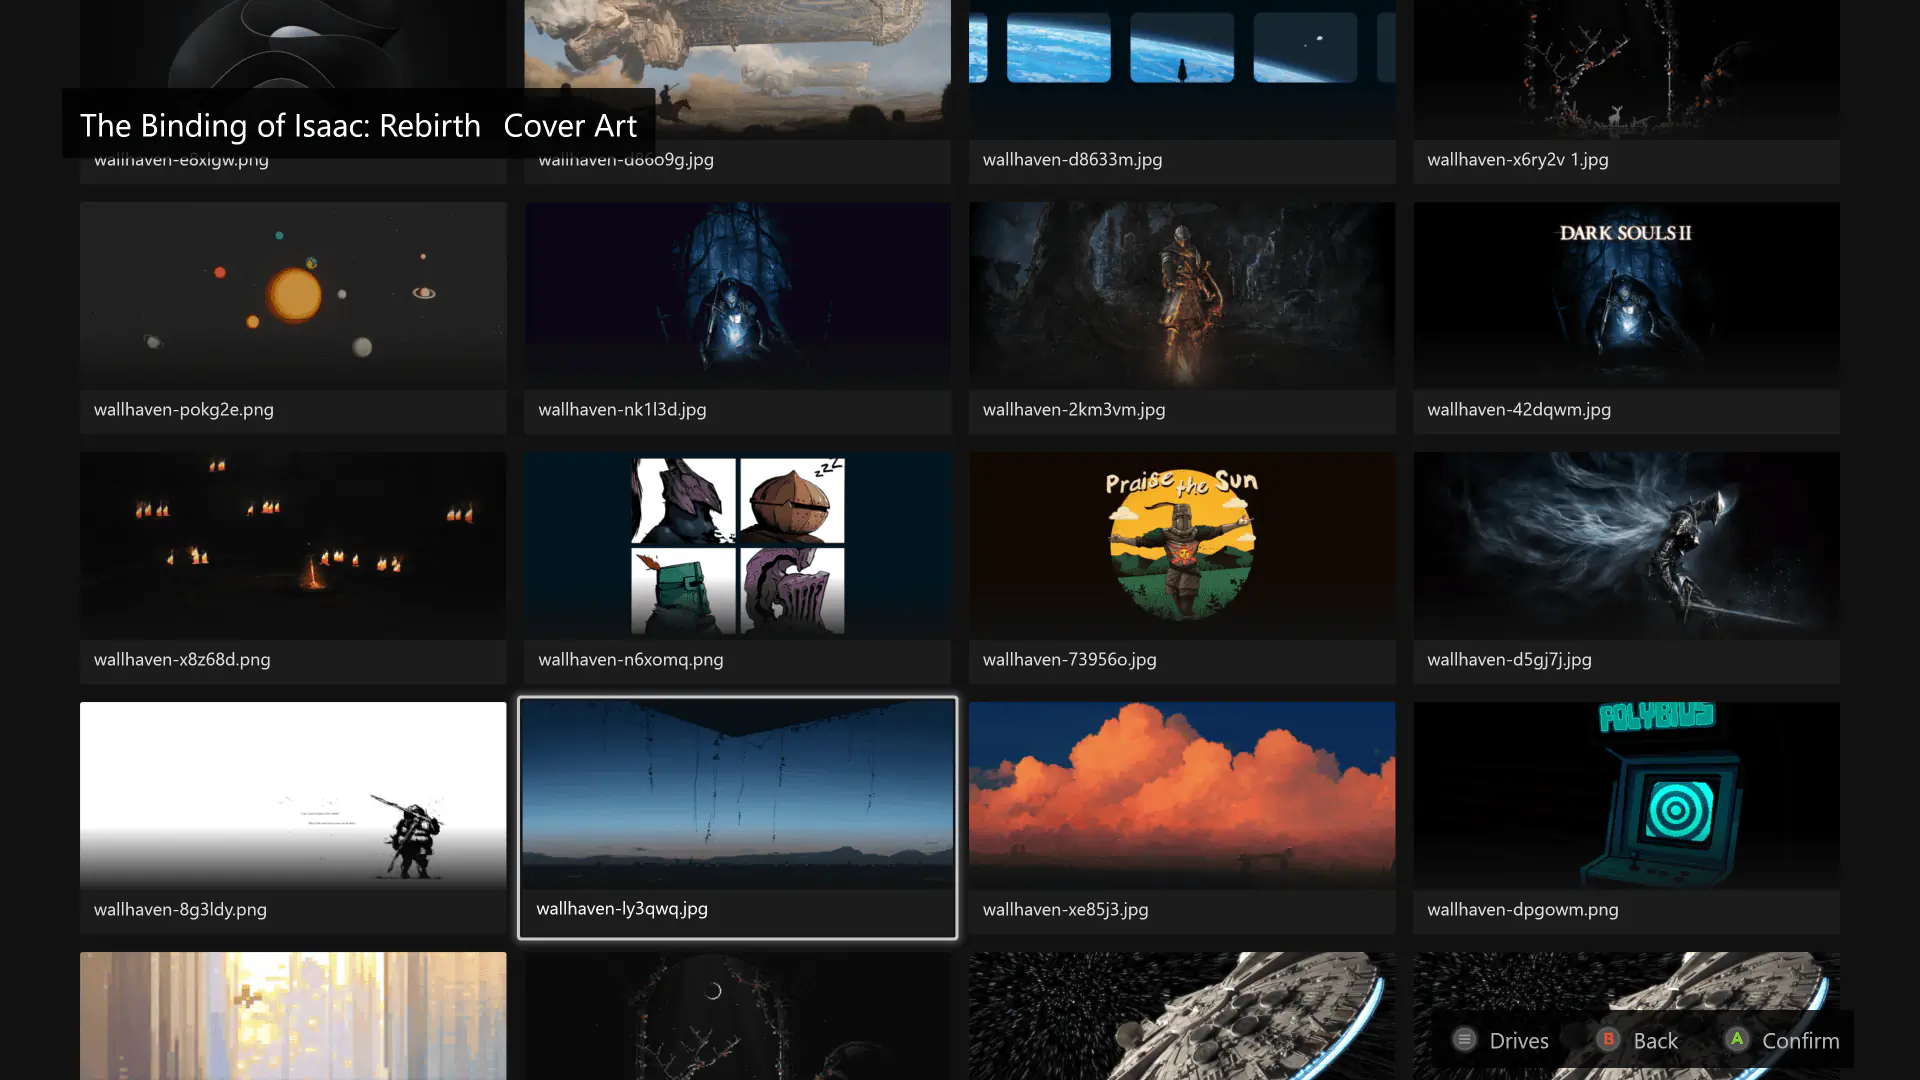Click the filename wallhaven-2km3vm.jpg
This screenshot has width=1920, height=1080.
1074,410
